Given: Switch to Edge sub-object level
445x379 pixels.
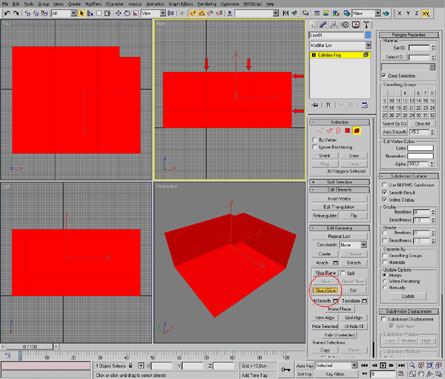Looking at the screenshot, I should [x=329, y=131].
